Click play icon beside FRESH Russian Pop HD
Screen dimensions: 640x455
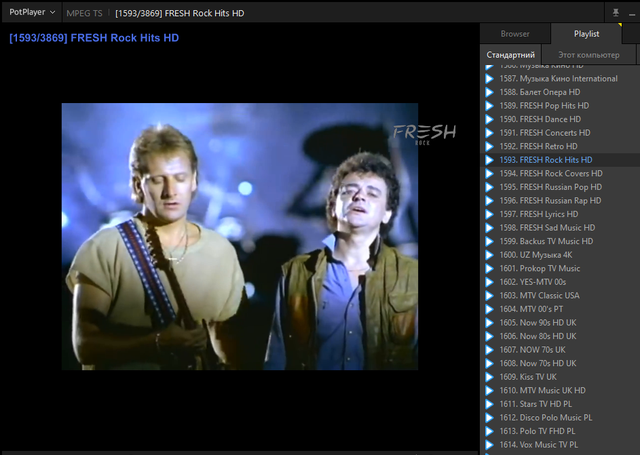click(489, 187)
